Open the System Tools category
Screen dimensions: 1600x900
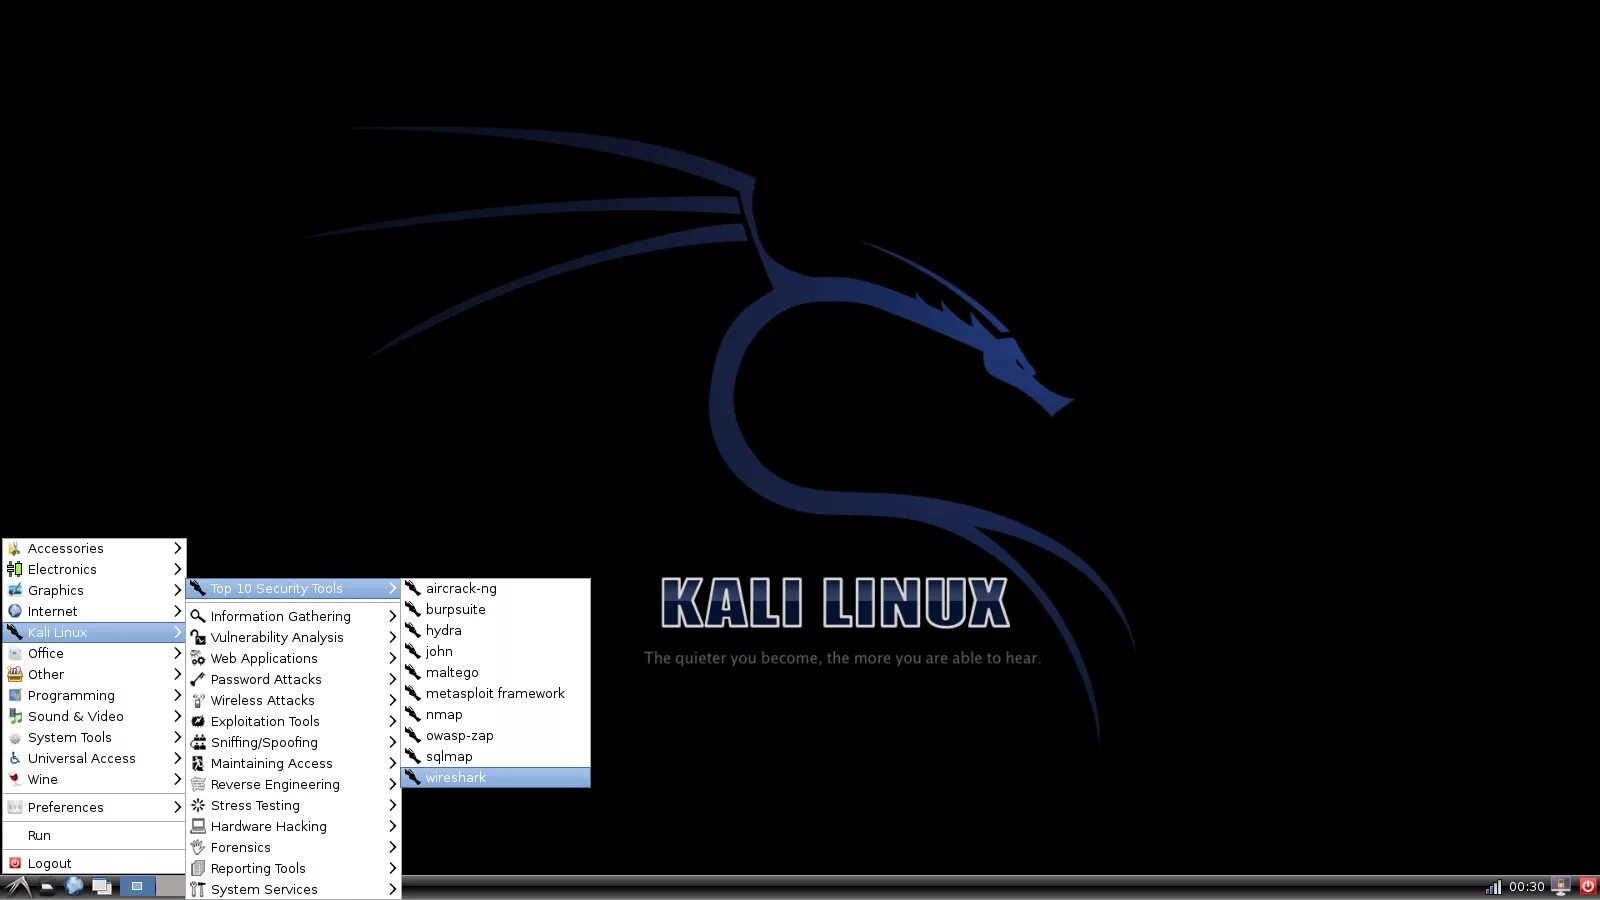pos(94,737)
